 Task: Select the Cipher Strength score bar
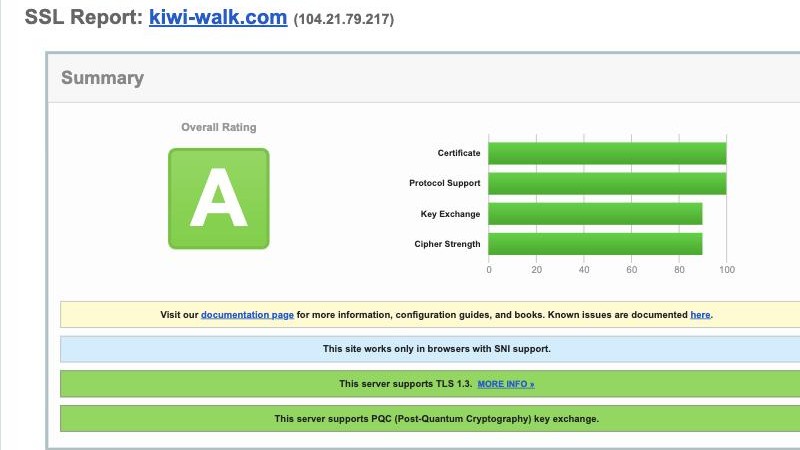595,244
